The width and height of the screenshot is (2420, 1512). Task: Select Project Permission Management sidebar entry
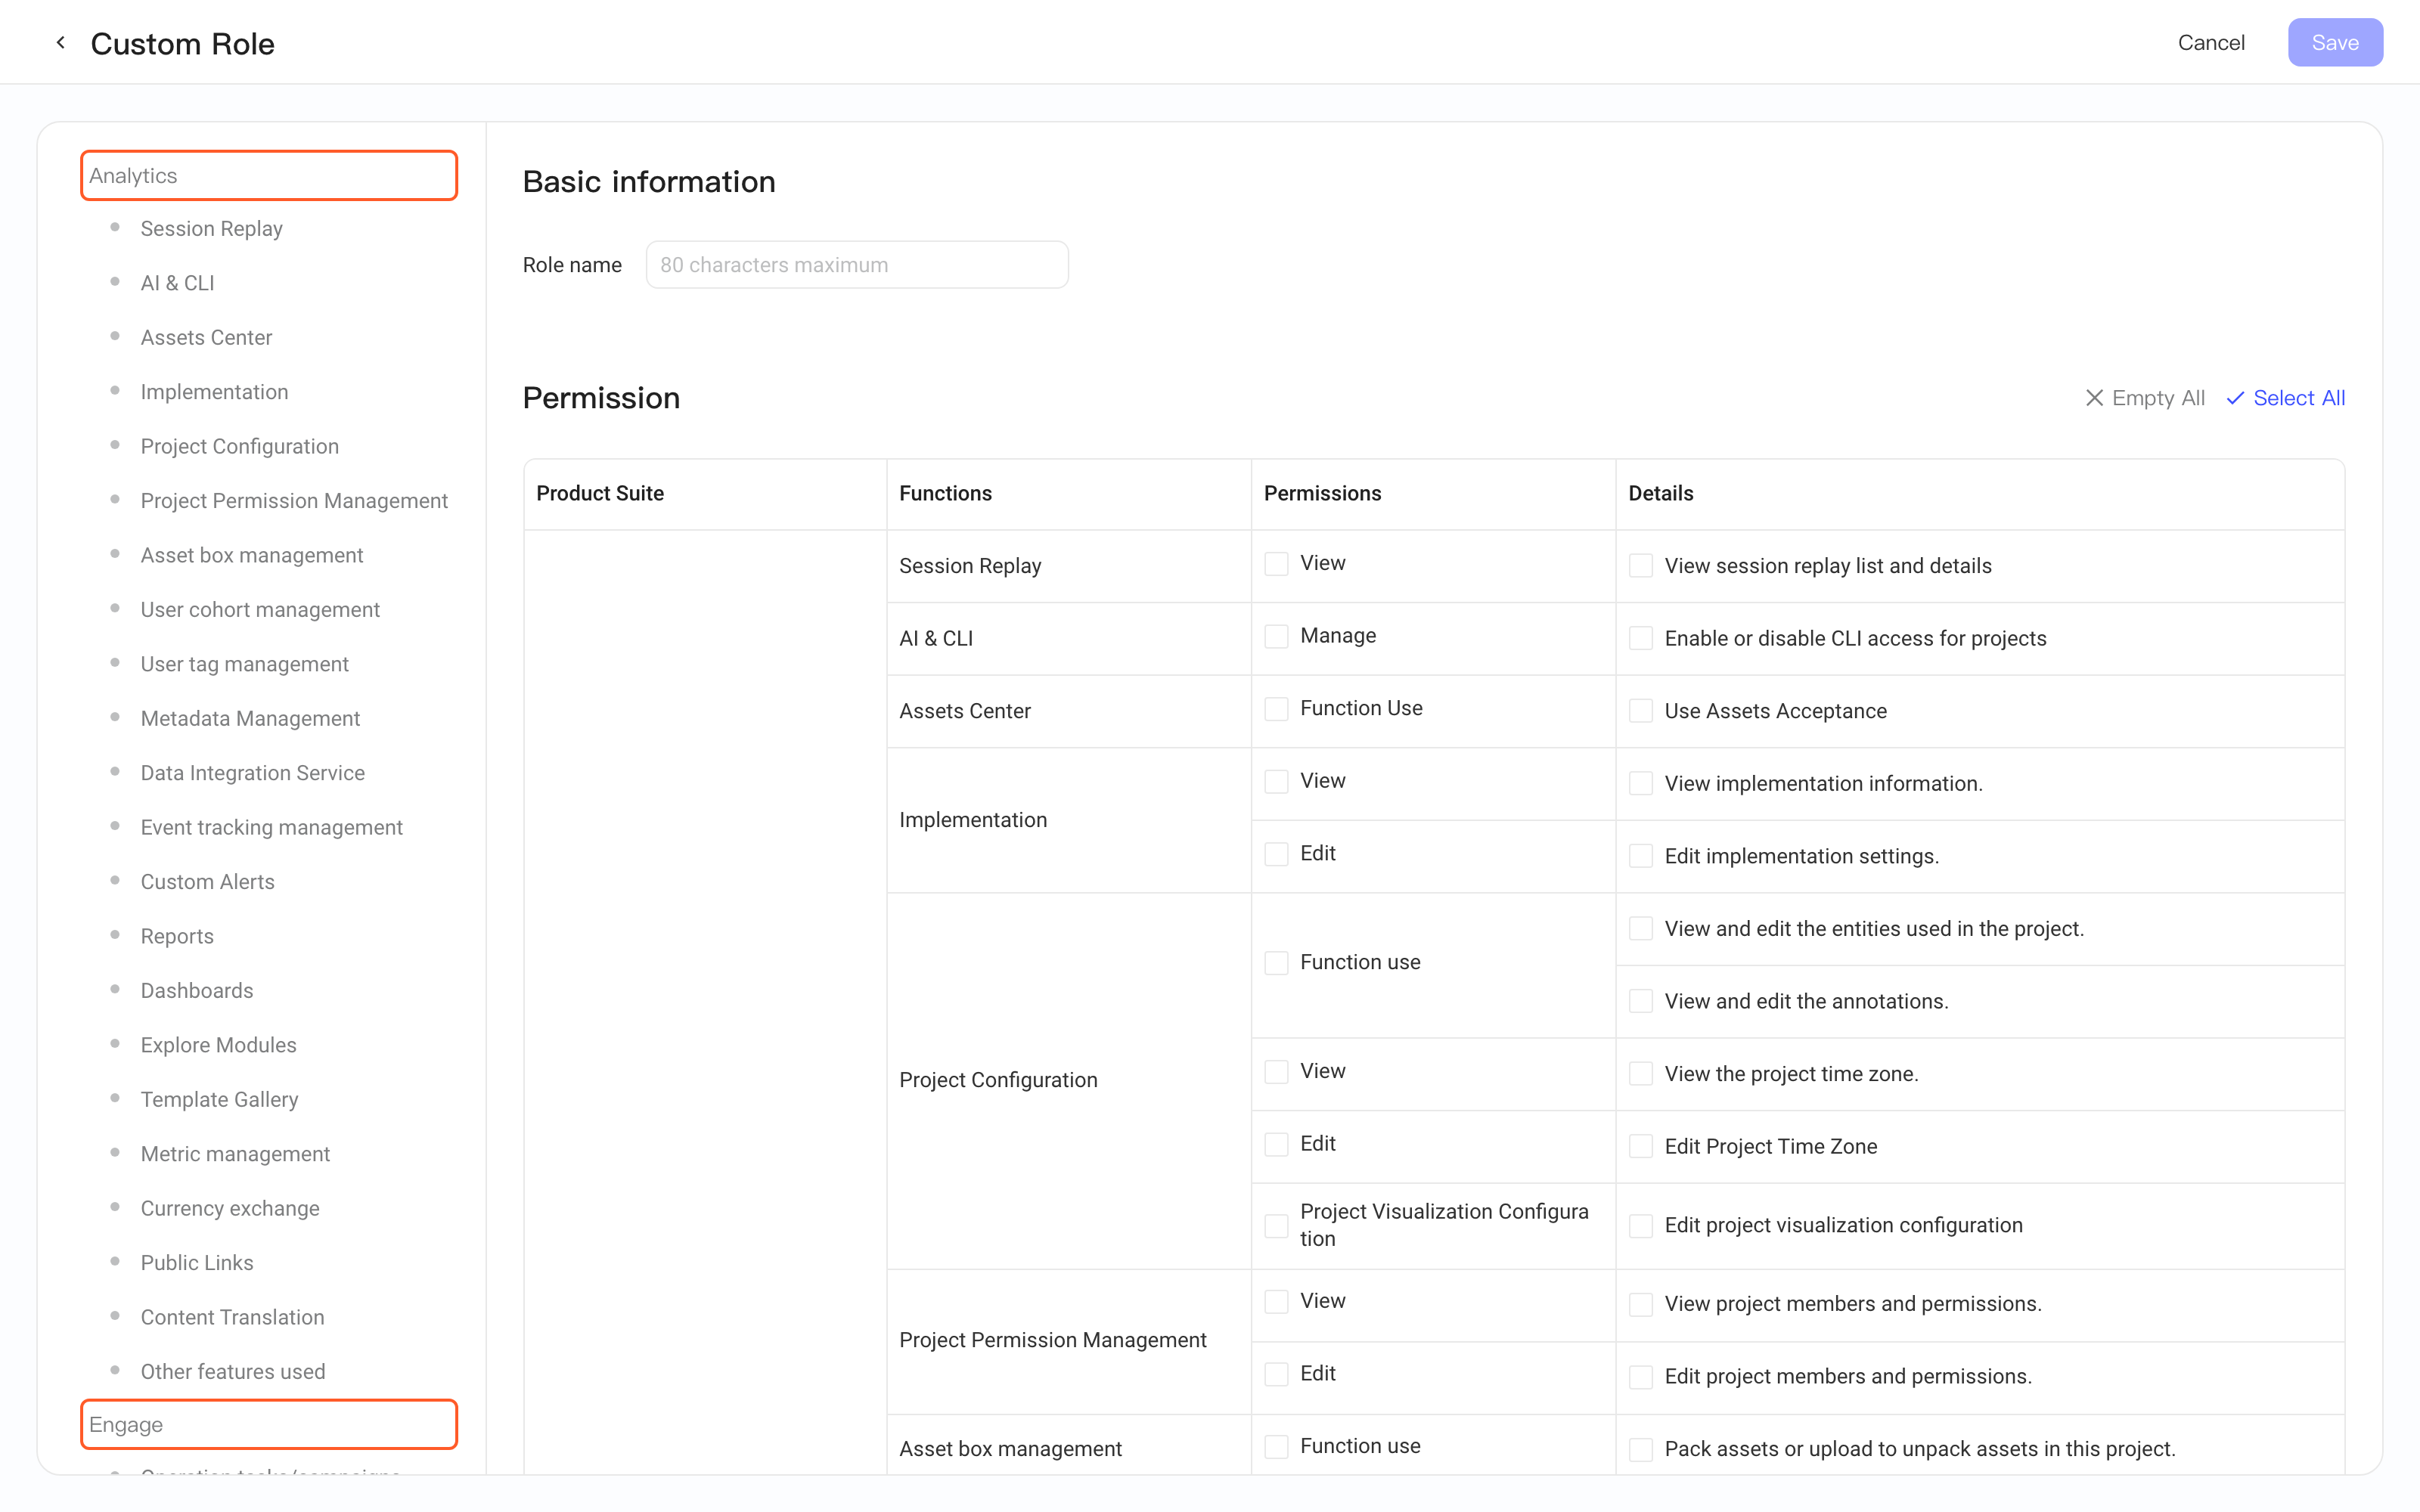click(294, 501)
